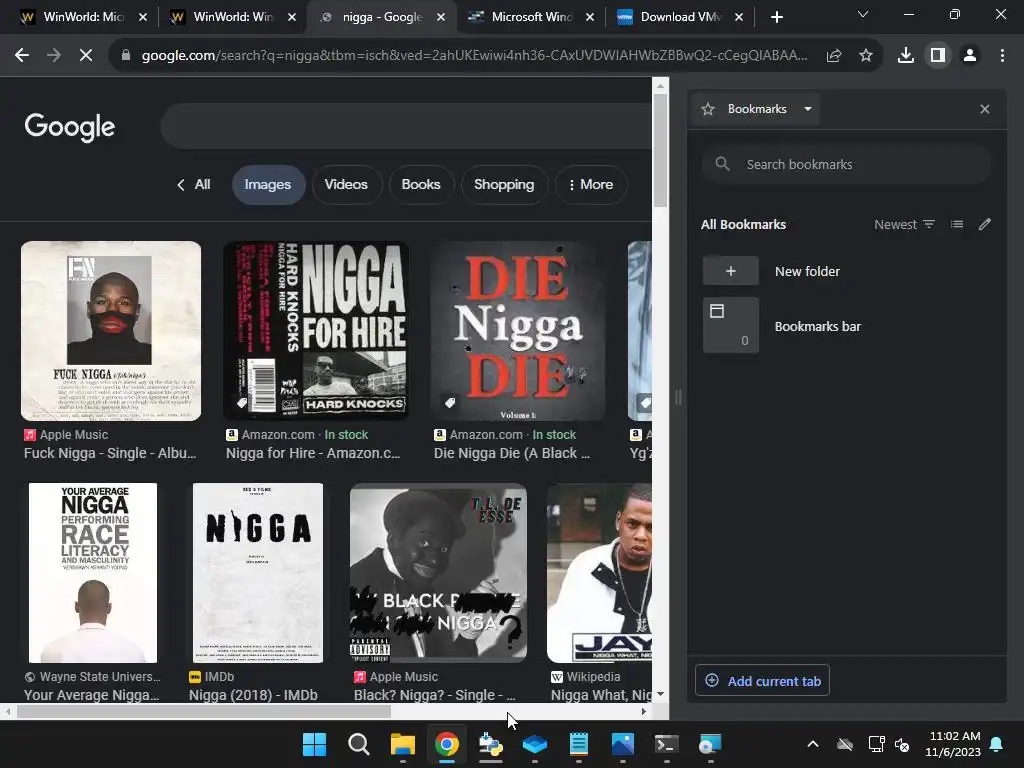Click the page vertical scrollbar thumb
The width and height of the screenshot is (1024, 768).
click(660, 150)
